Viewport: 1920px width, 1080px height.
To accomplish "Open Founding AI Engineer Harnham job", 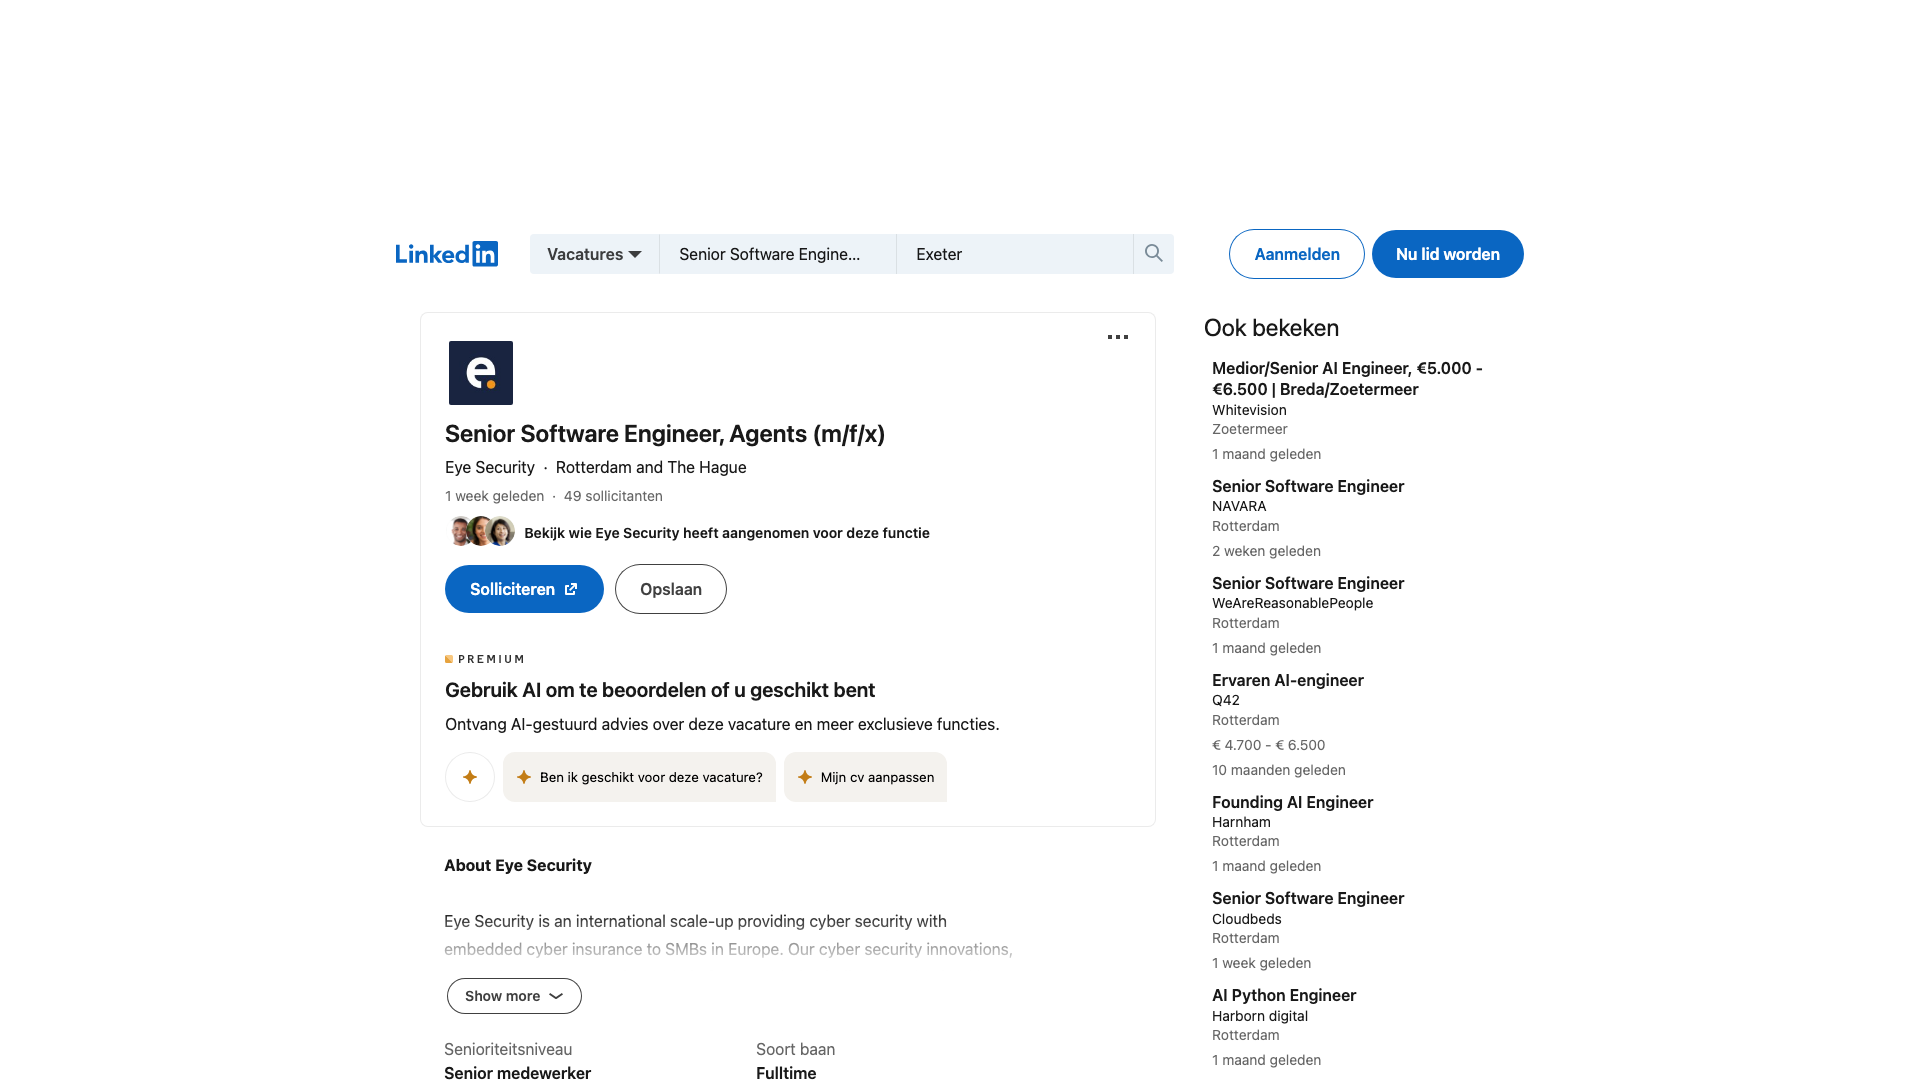I will (x=1292, y=802).
